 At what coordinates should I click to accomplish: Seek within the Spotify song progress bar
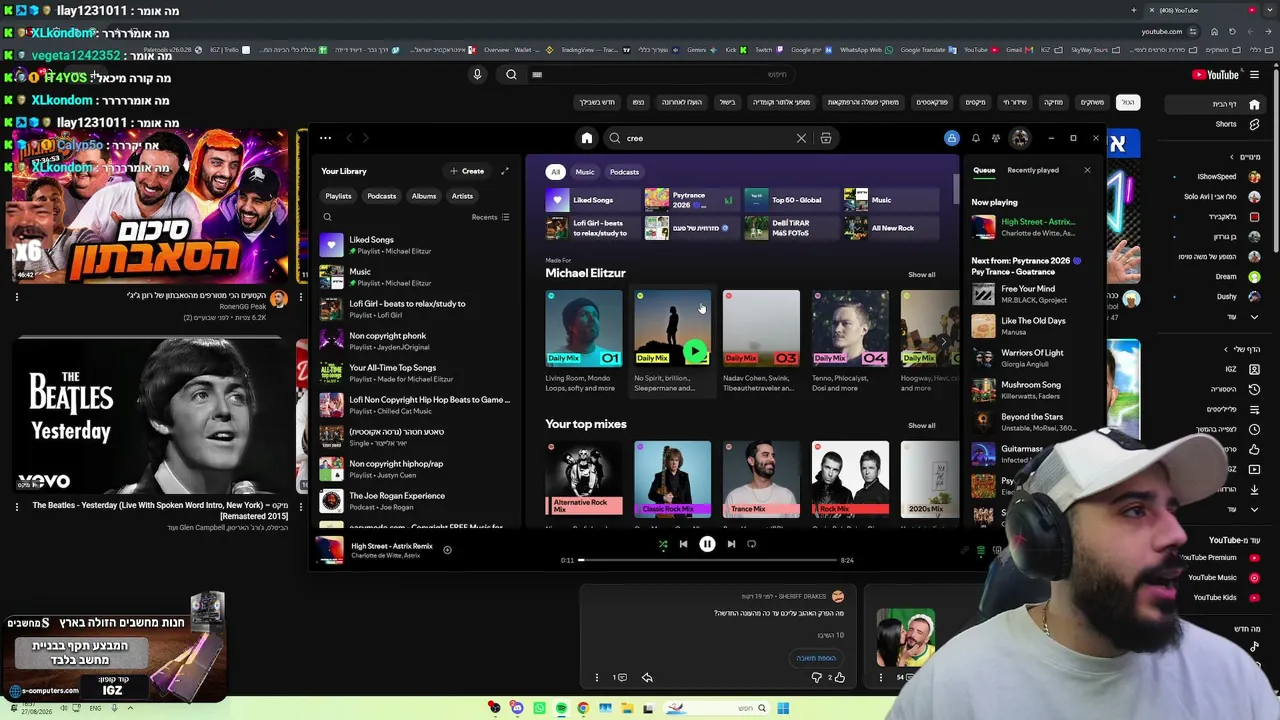tap(707, 560)
